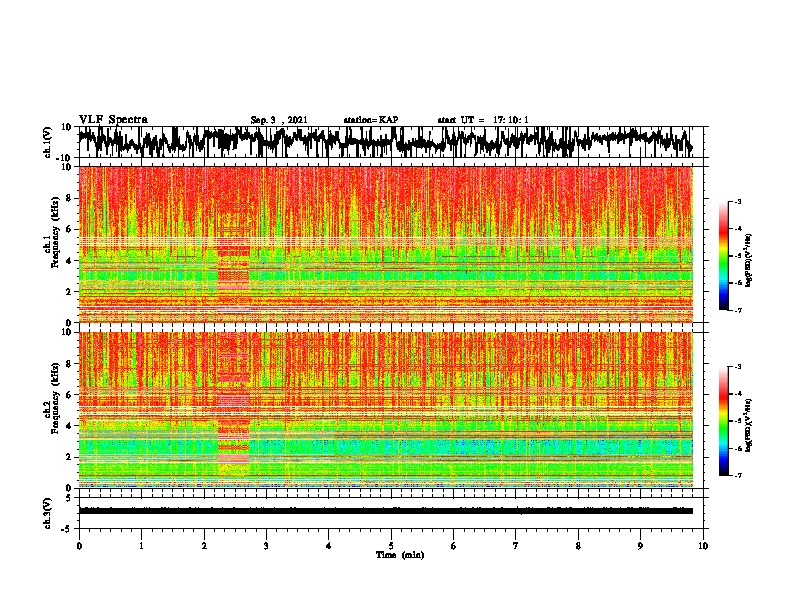
Task: Click the ch.1 colorbar "log(PSD)" label
Action: [749, 260]
